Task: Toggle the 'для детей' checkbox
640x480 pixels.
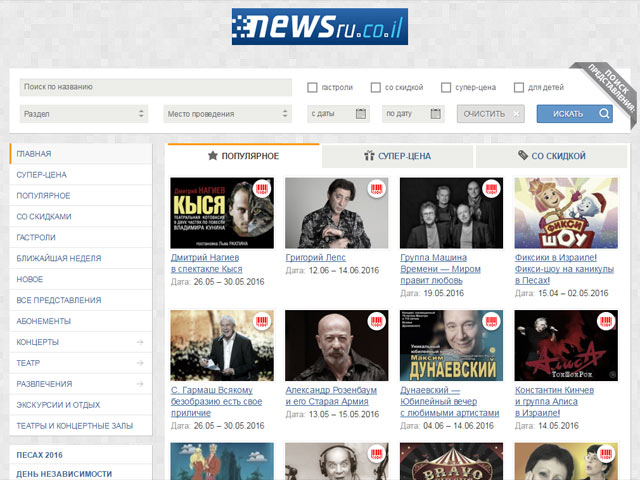Action: (519, 87)
